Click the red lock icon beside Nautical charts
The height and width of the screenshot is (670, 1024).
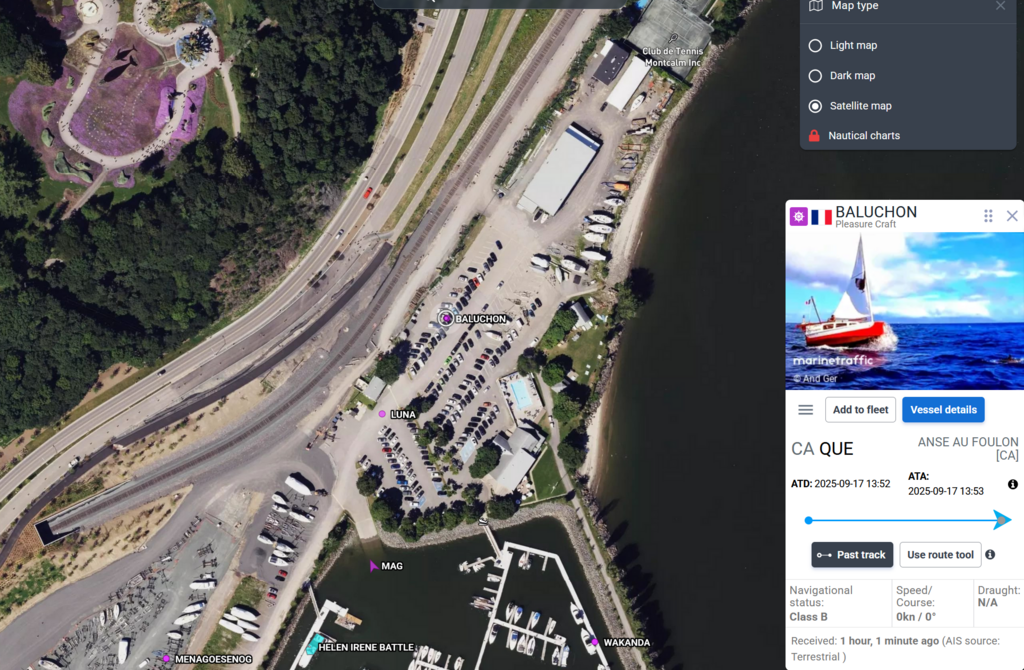tap(814, 136)
